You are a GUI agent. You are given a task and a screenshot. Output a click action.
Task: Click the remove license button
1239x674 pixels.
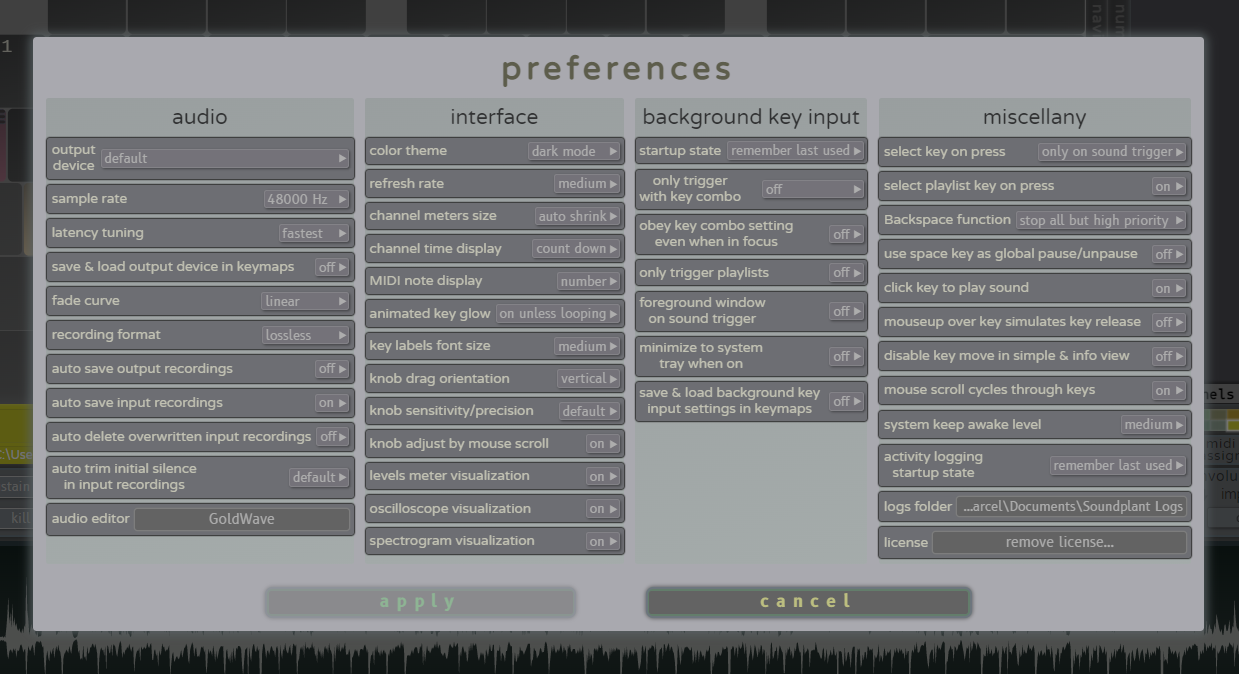click(x=1059, y=543)
